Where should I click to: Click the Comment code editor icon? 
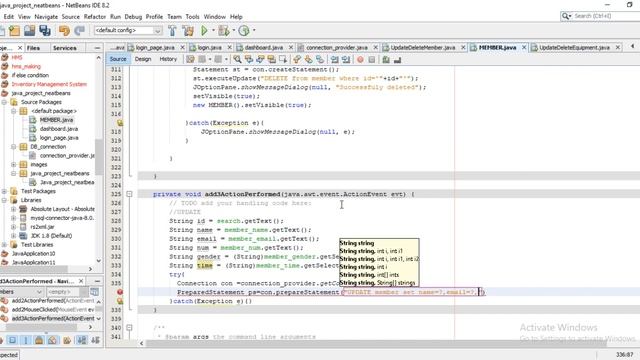point(386,60)
